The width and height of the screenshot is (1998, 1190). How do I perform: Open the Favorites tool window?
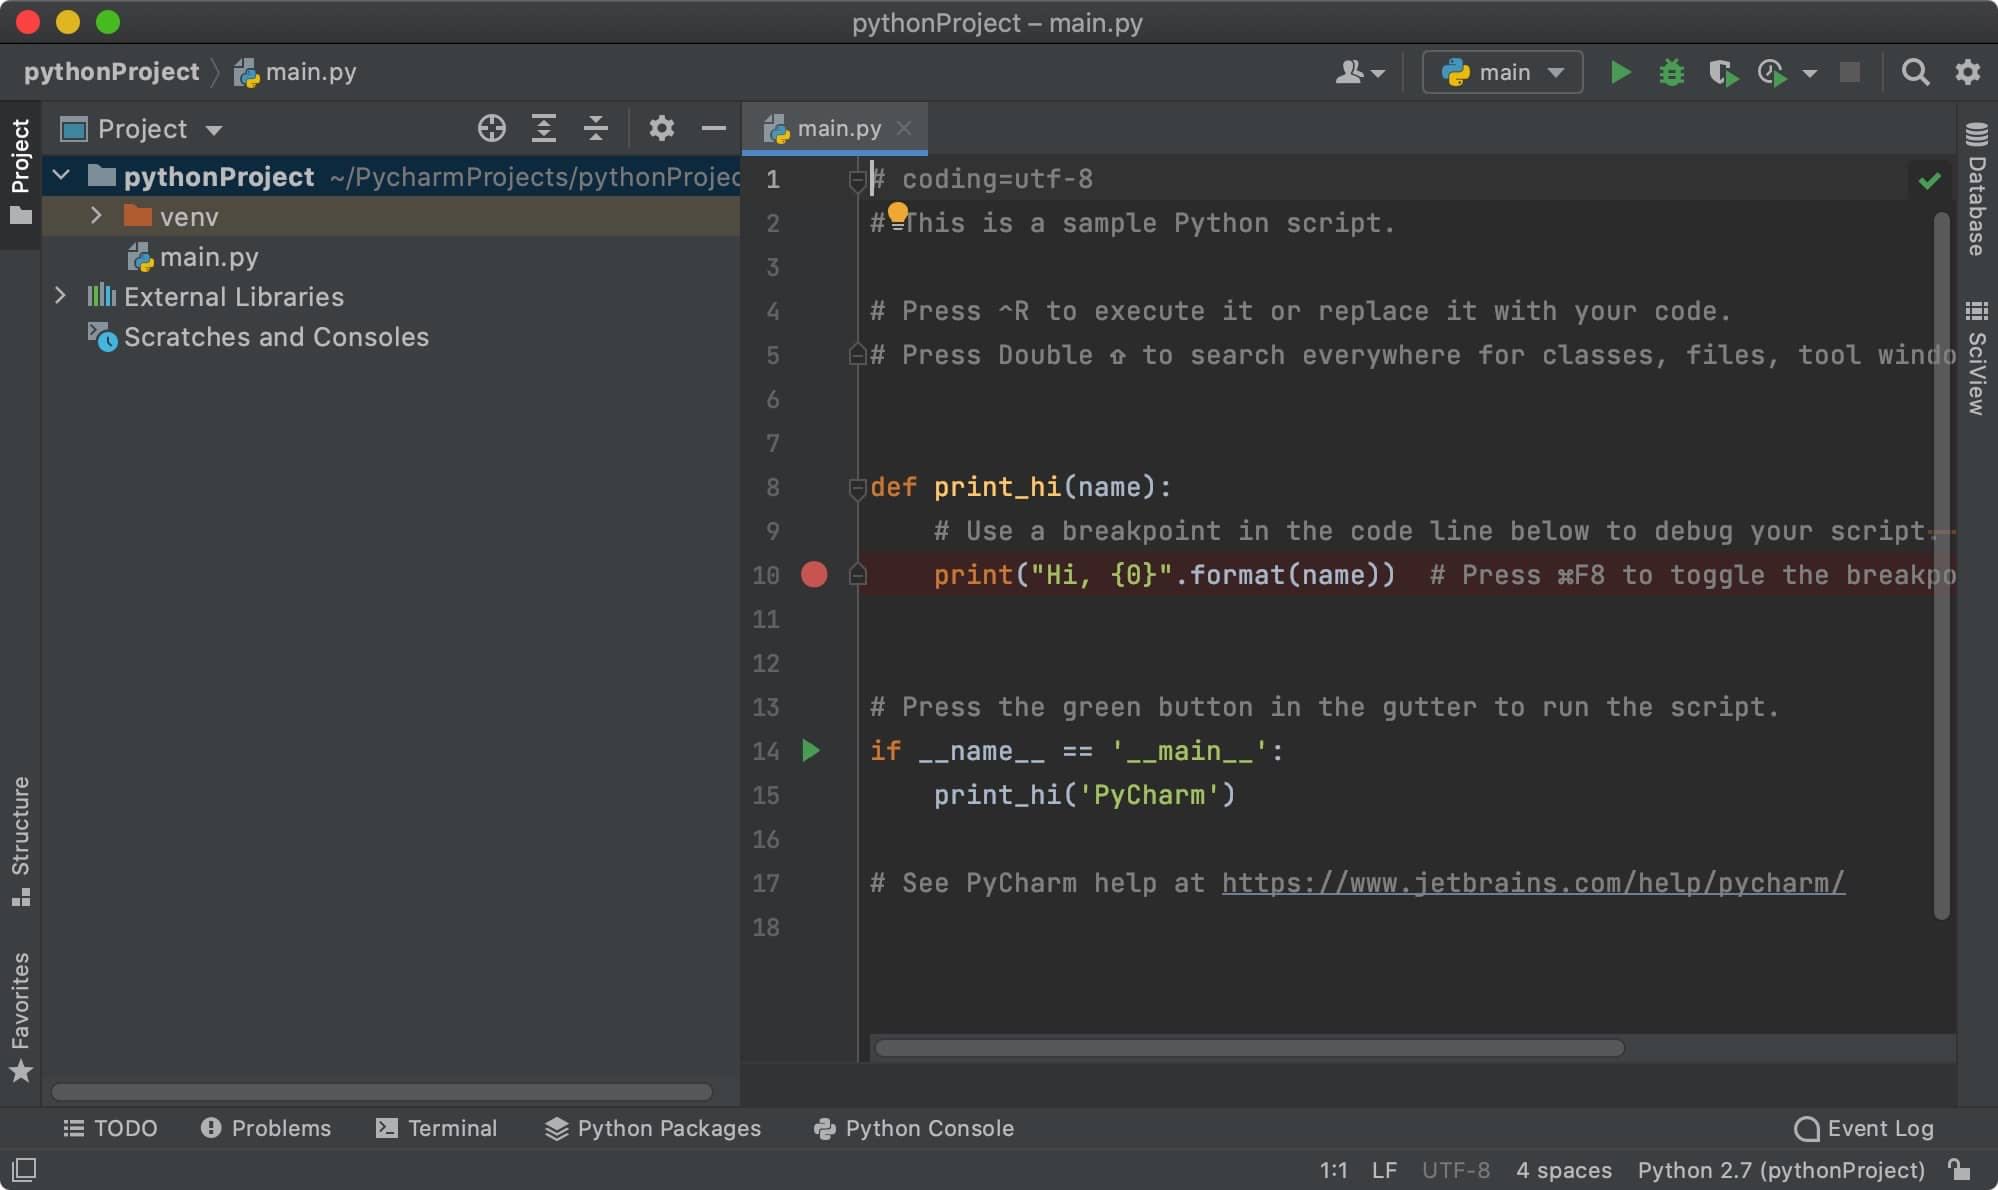click(x=20, y=1017)
